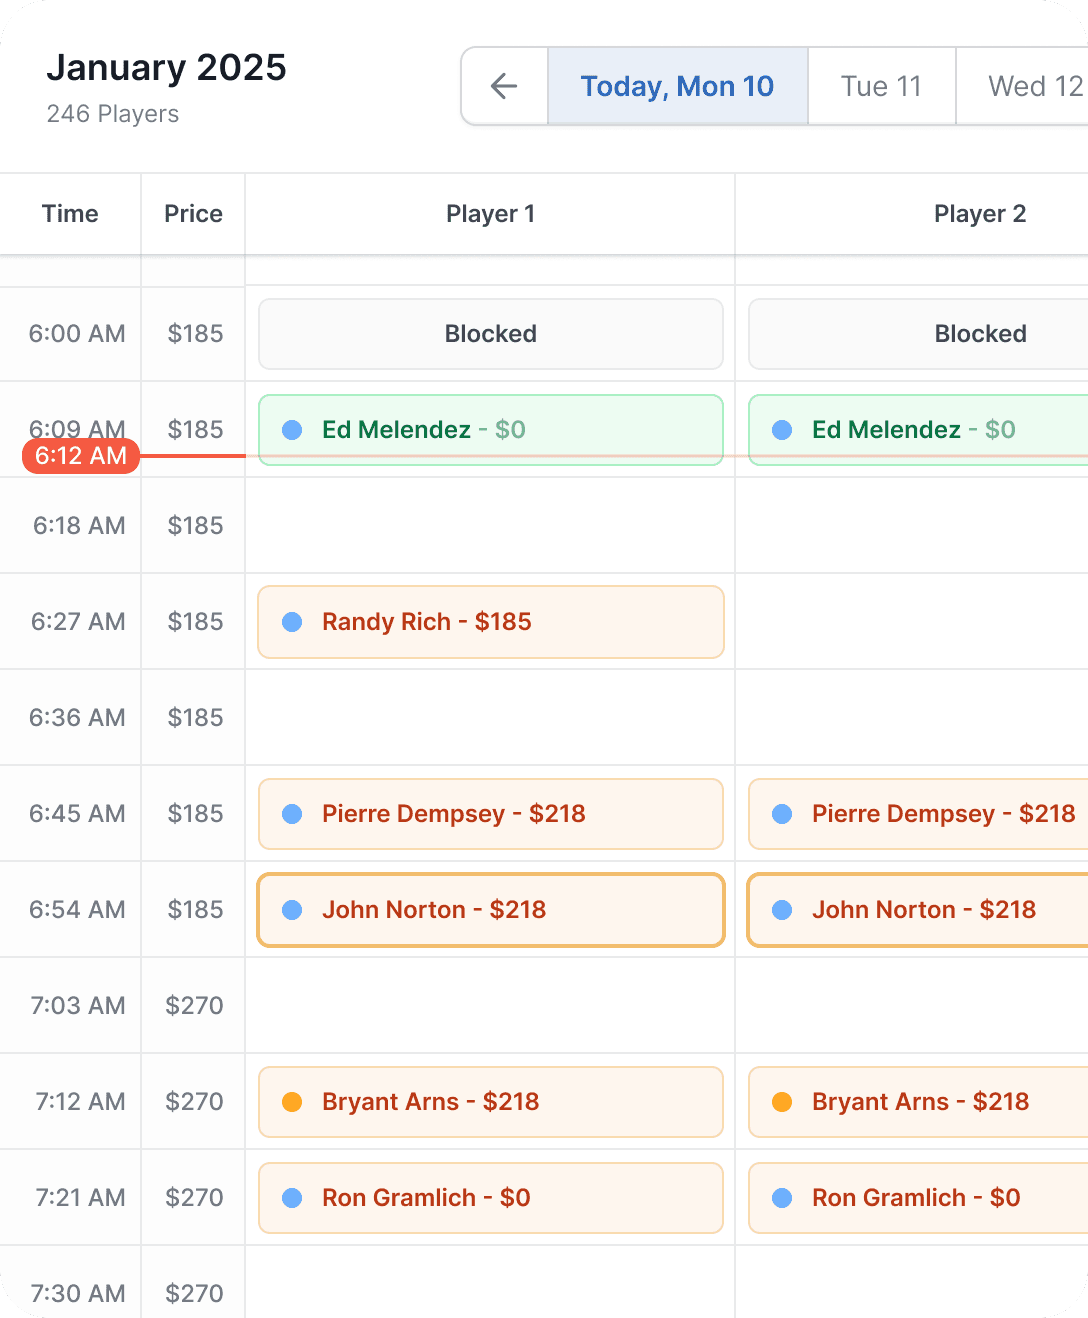The image size is (1088, 1318).
Task: Open John Norton's booking in Player 1
Action: pyautogui.click(x=490, y=910)
